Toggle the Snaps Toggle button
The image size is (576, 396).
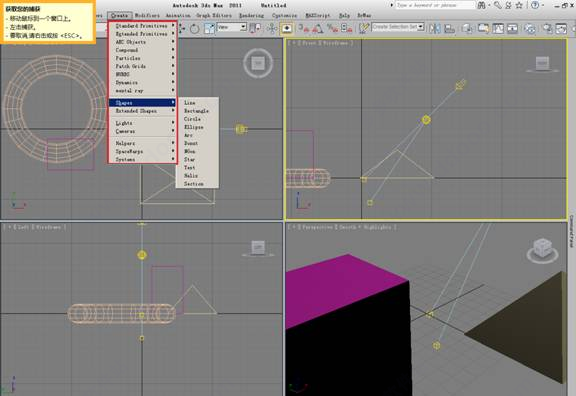click(304, 28)
